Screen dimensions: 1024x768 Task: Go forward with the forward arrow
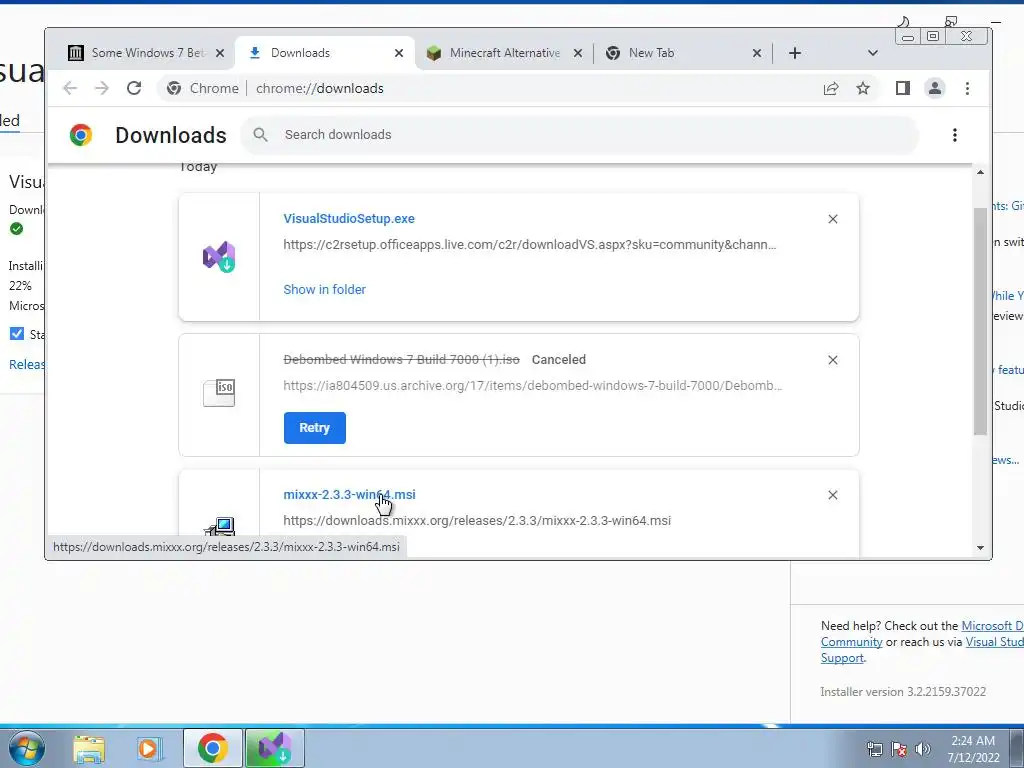point(102,88)
